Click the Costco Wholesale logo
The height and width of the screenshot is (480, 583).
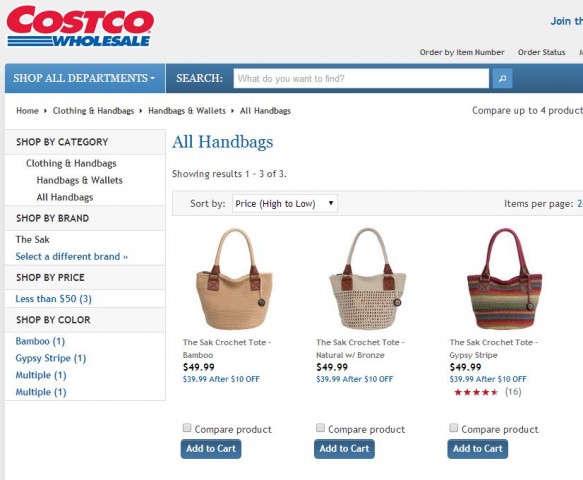click(80, 26)
